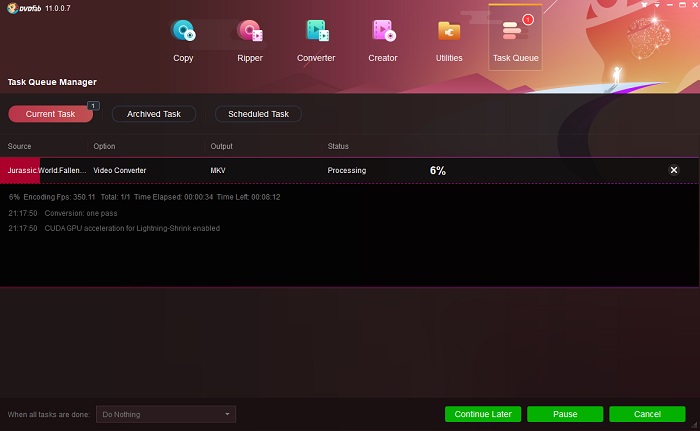This screenshot has width=700, height=431.
Task: Maximize the DVDFab window
Action: (x=682, y=4)
